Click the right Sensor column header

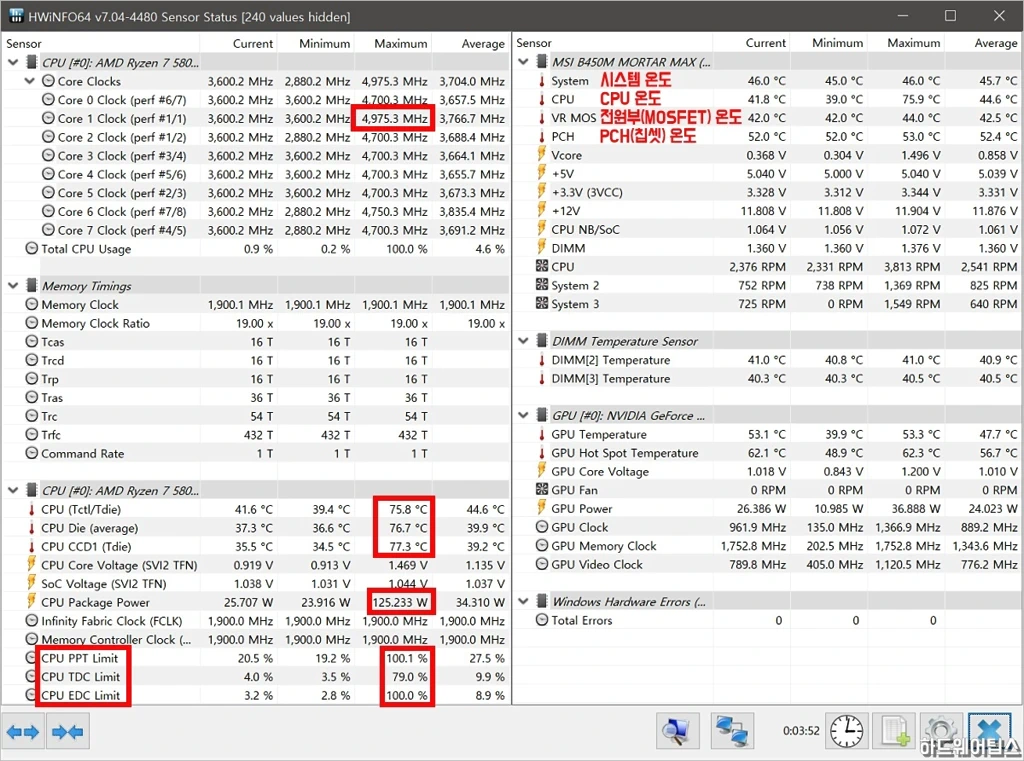(x=613, y=43)
